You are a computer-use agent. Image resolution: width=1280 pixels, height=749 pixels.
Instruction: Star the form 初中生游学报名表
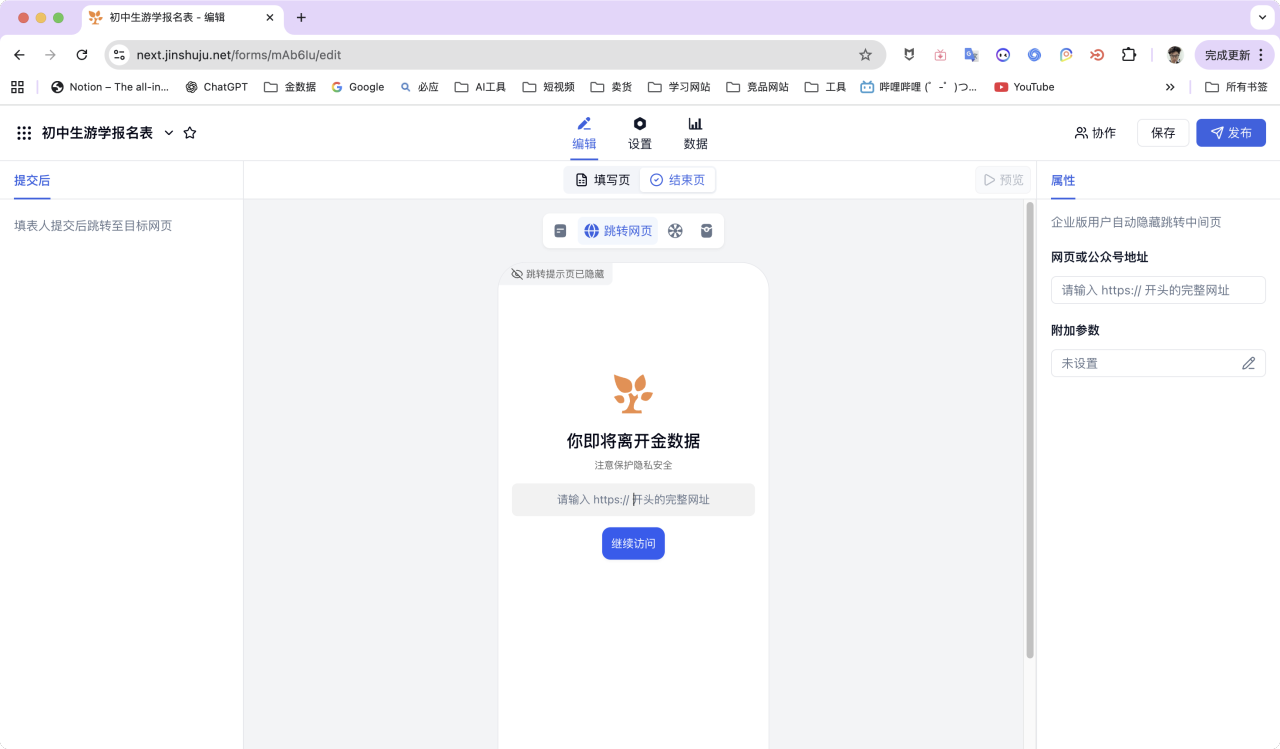coord(190,133)
